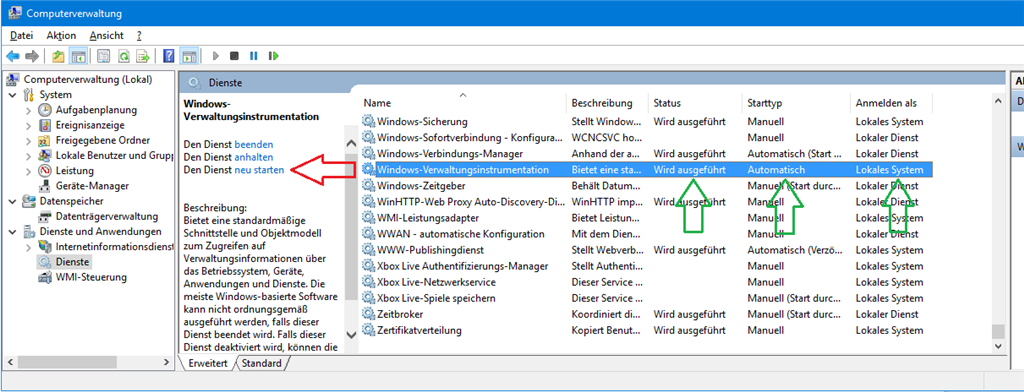Expand the Ereignisanzeige node

click(28, 125)
